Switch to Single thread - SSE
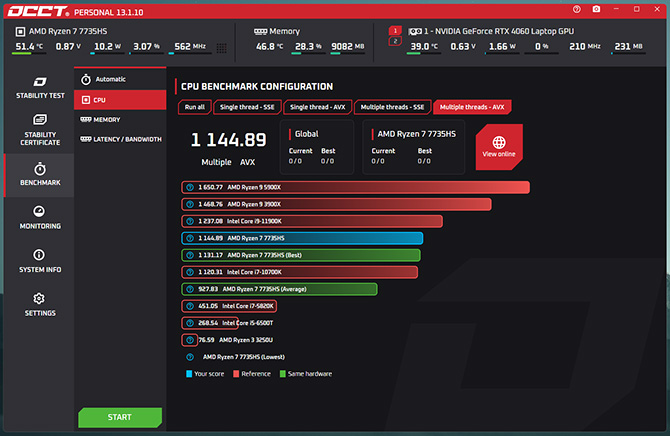This screenshot has width=670, height=436. tap(247, 107)
